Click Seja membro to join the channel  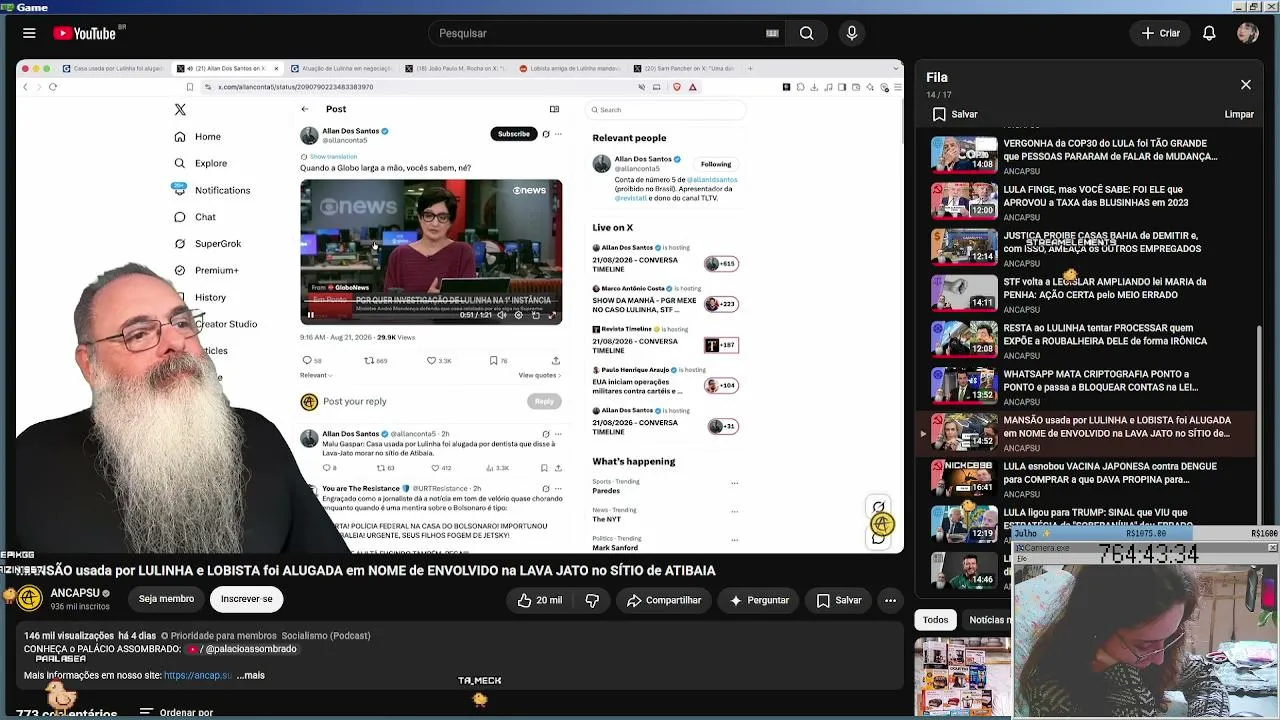[166, 599]
